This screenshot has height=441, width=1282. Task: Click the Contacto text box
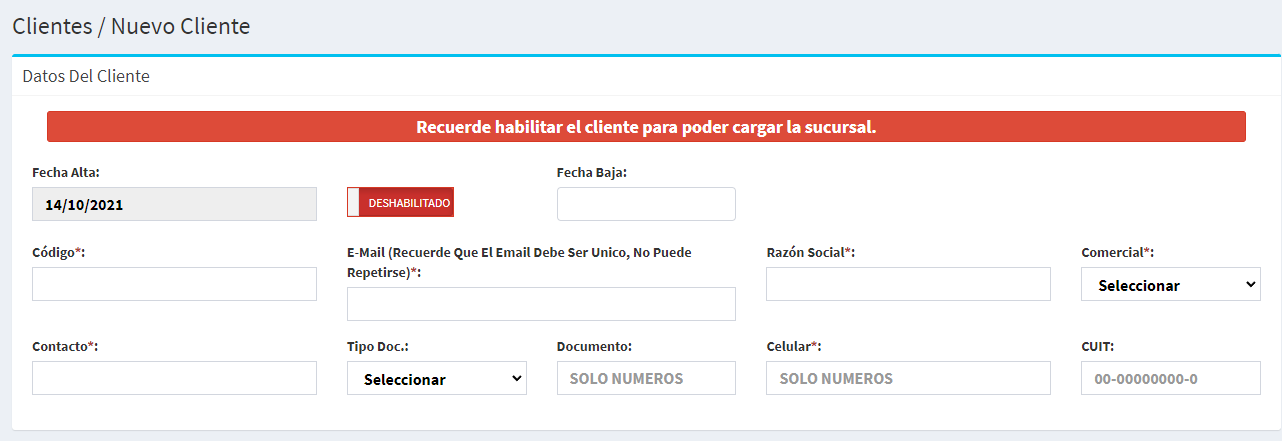(x=174, y=378)
